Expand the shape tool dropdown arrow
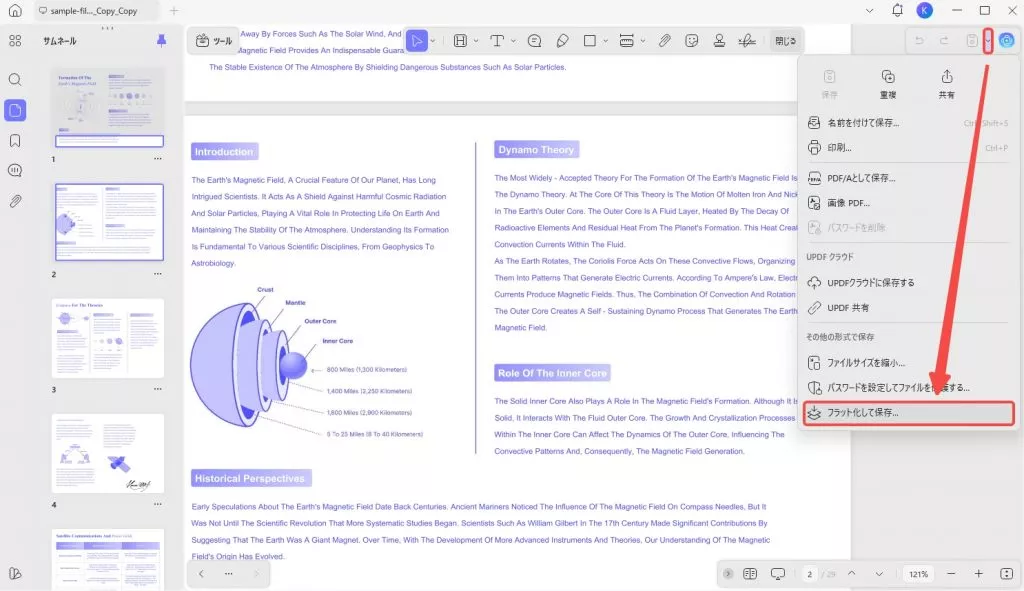 [x=606, y=40]
